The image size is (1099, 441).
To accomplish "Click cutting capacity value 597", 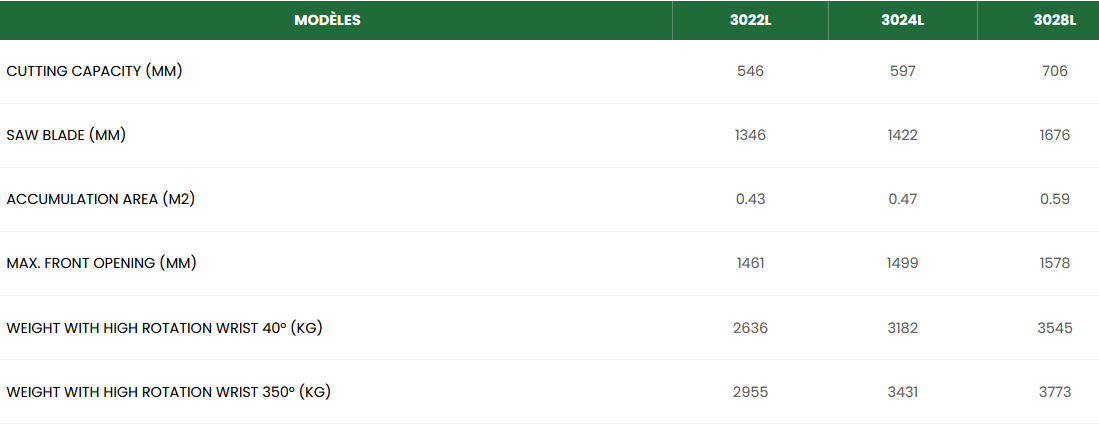I will click(902, 71).
